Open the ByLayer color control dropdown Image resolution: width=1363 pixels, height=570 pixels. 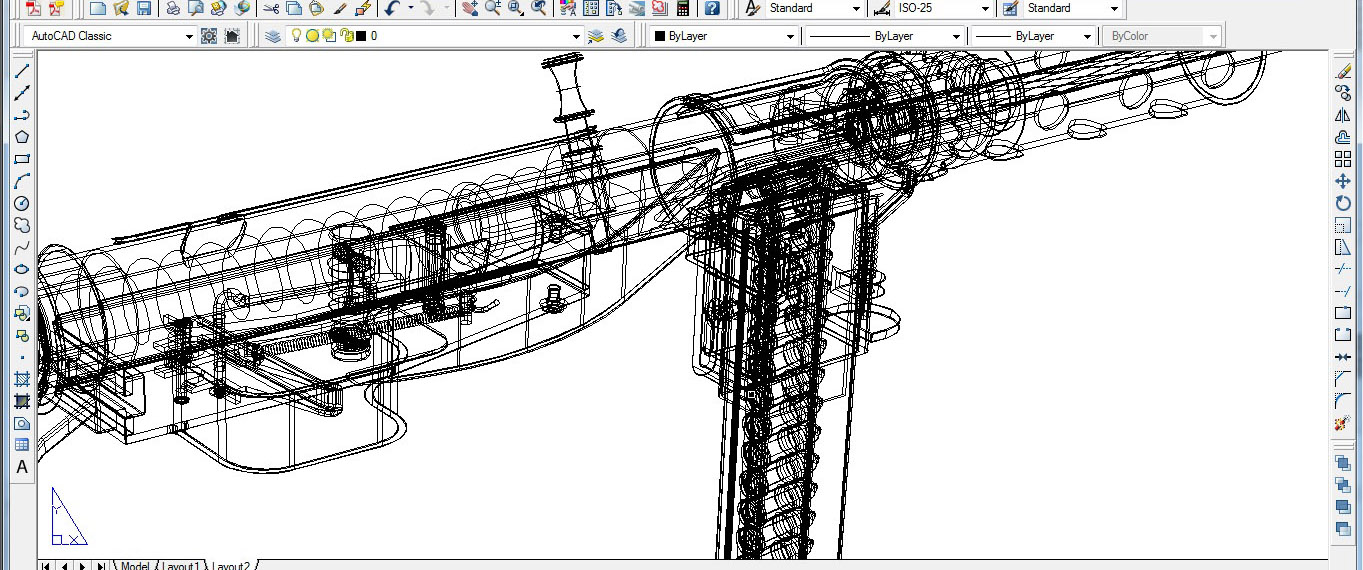click(x=791, y=36)
